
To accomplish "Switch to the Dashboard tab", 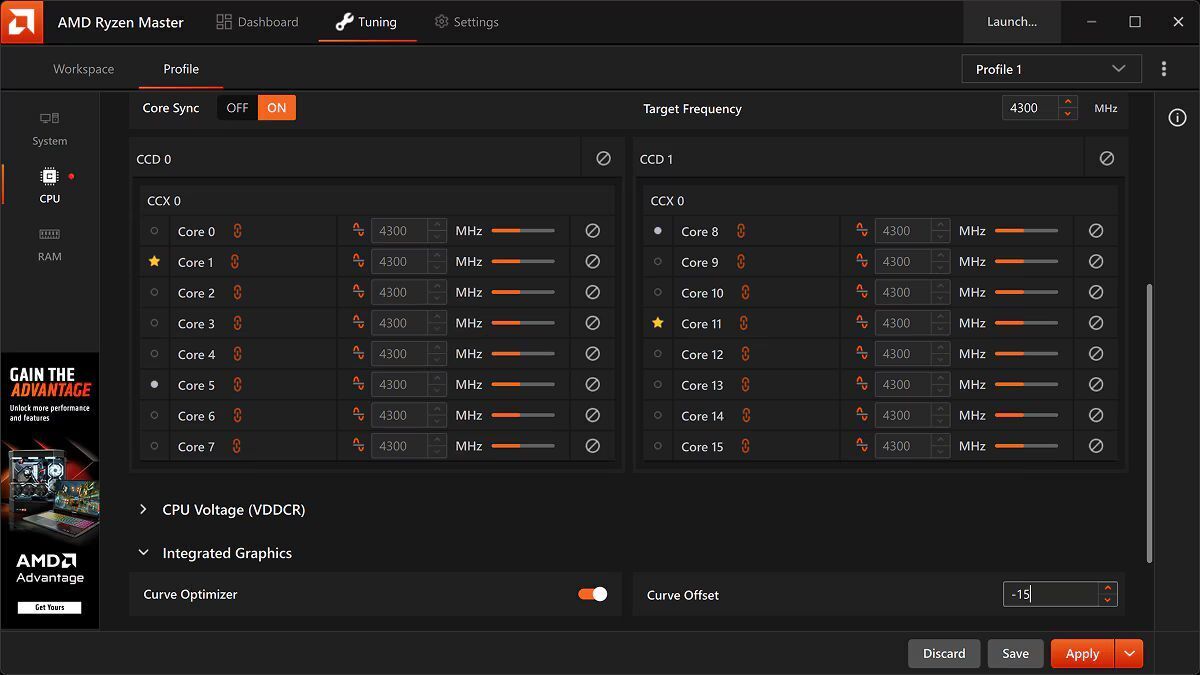I will click(257, 22).
